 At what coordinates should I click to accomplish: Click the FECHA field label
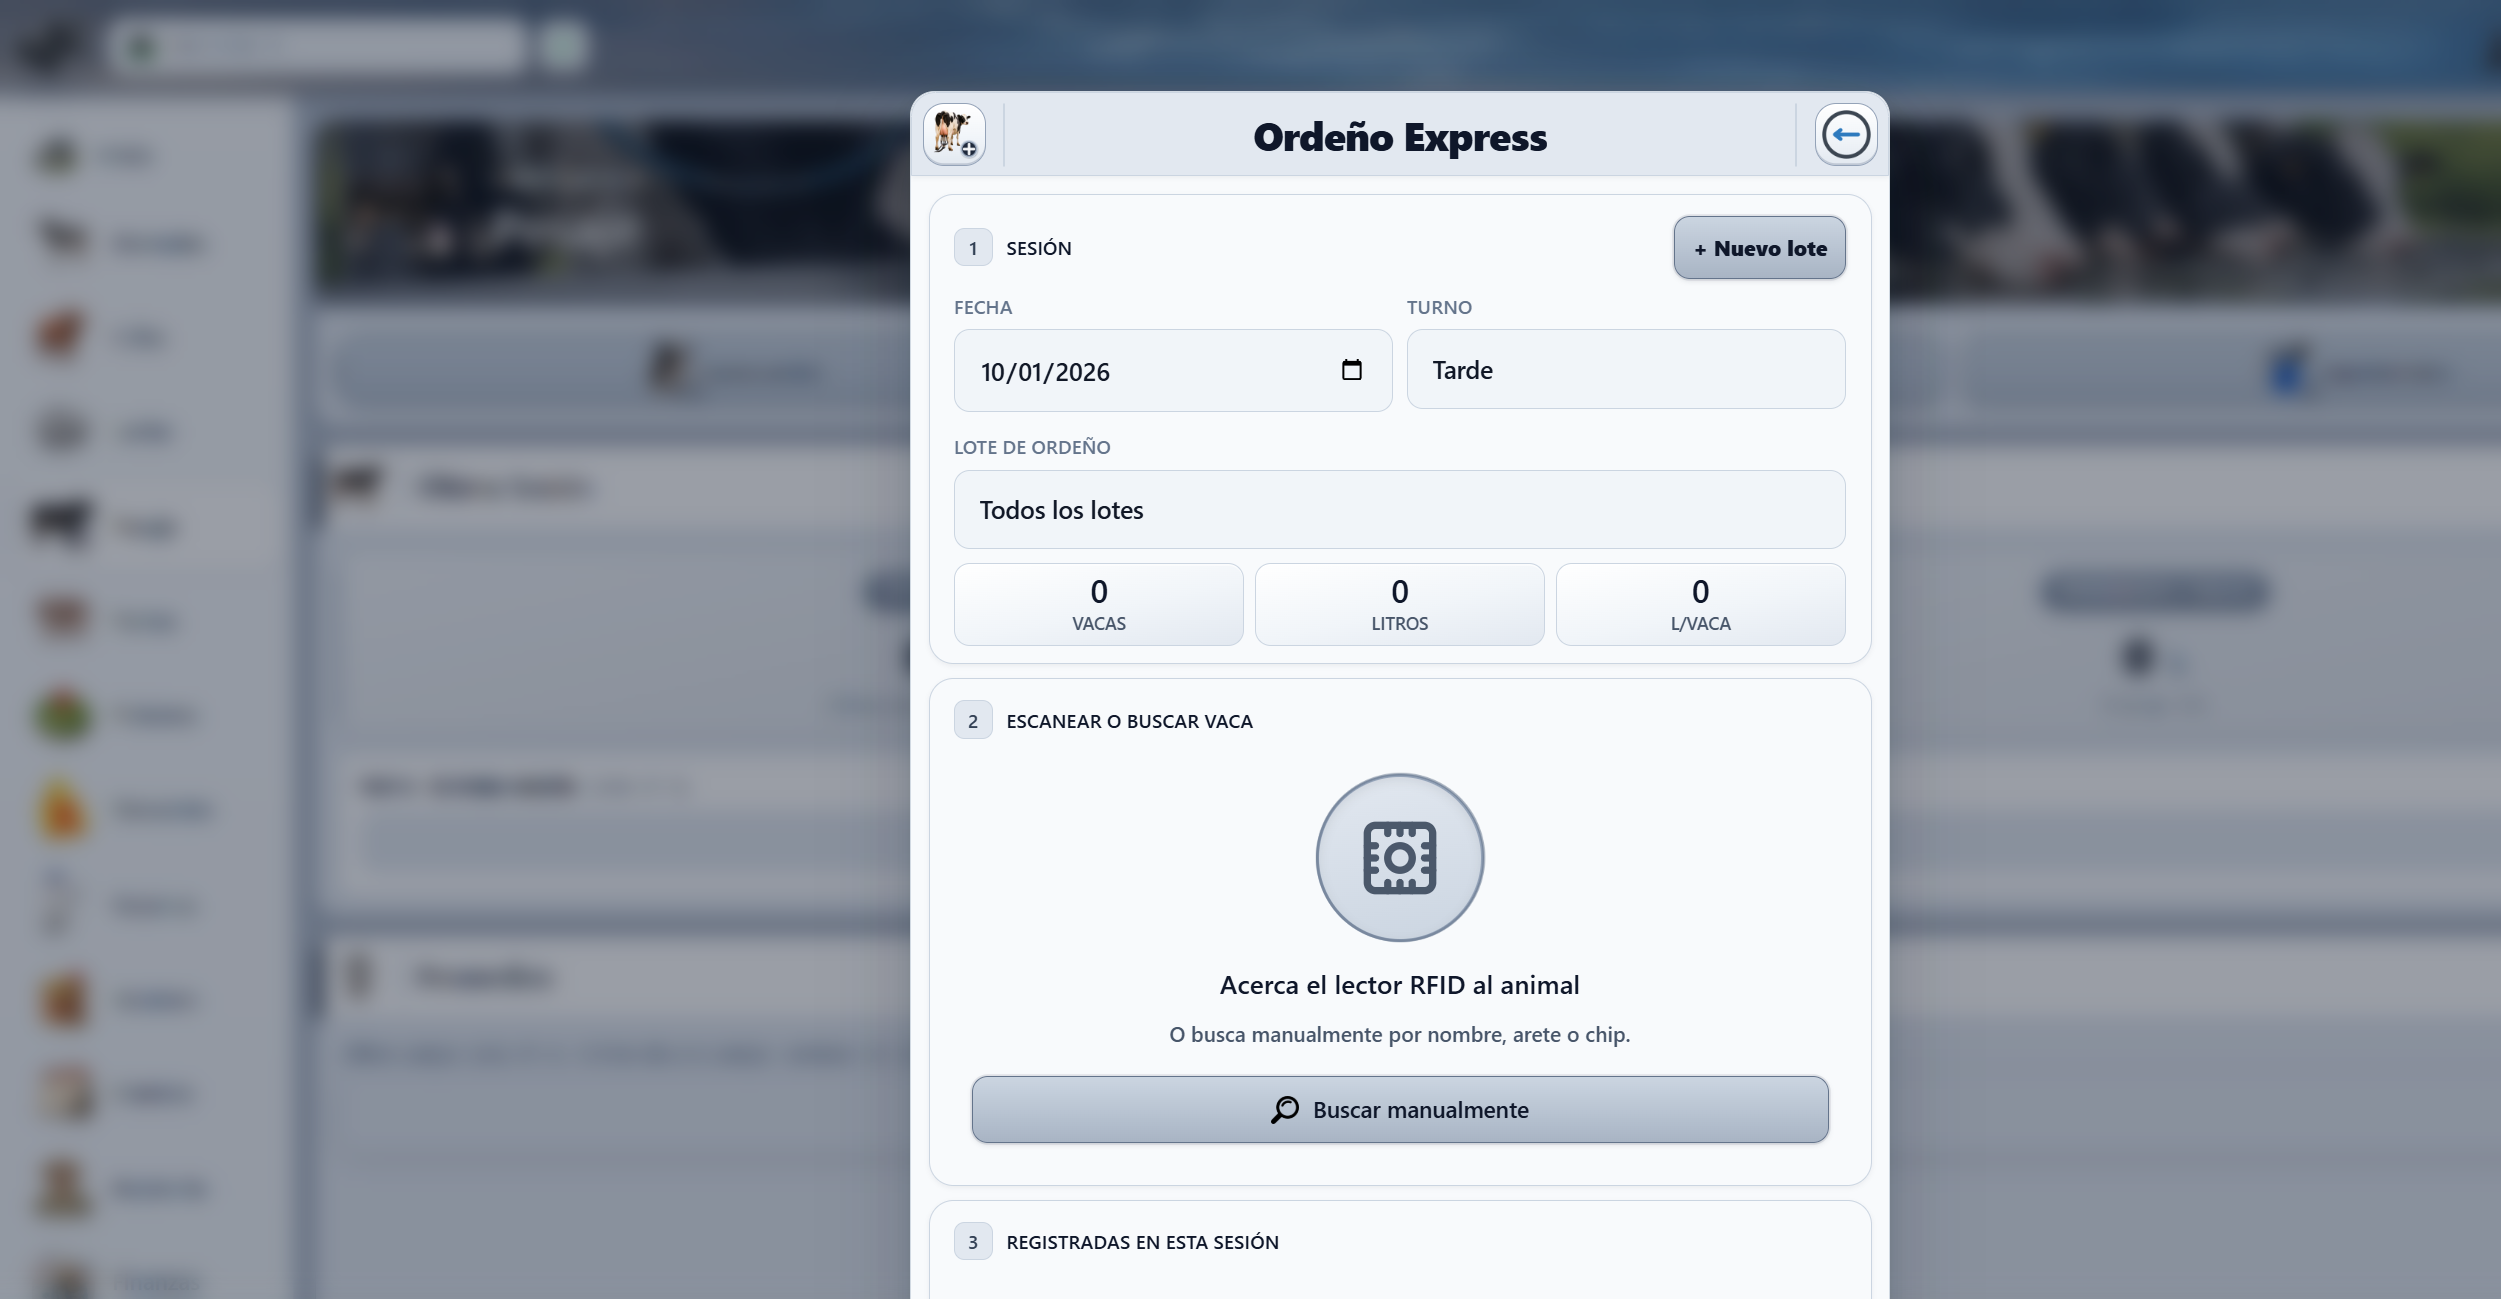click(982, 307)
